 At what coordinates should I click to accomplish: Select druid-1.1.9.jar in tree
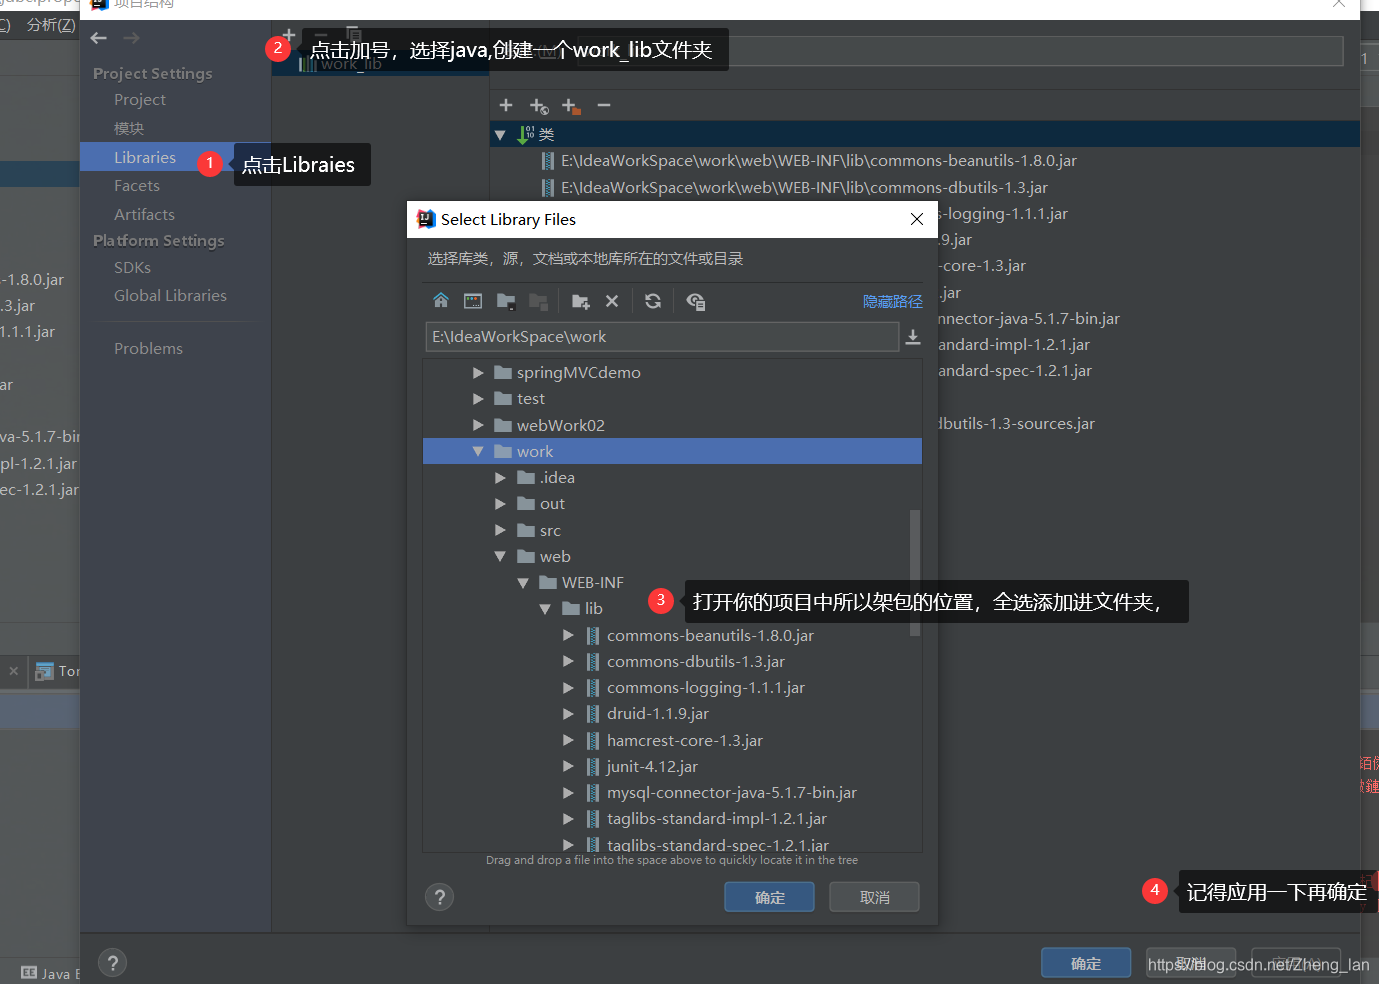coord(657,714)
